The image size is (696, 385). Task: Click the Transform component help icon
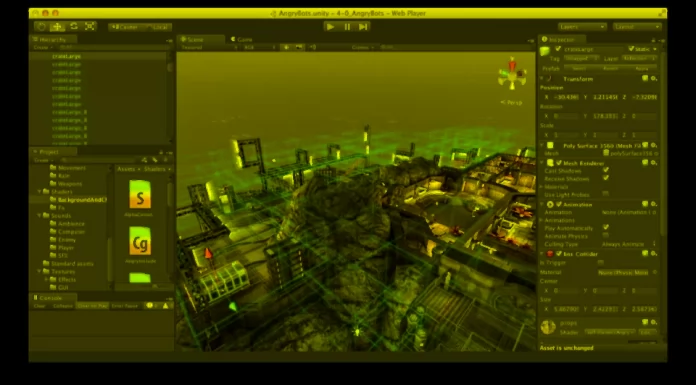click(x=645, y=79)
